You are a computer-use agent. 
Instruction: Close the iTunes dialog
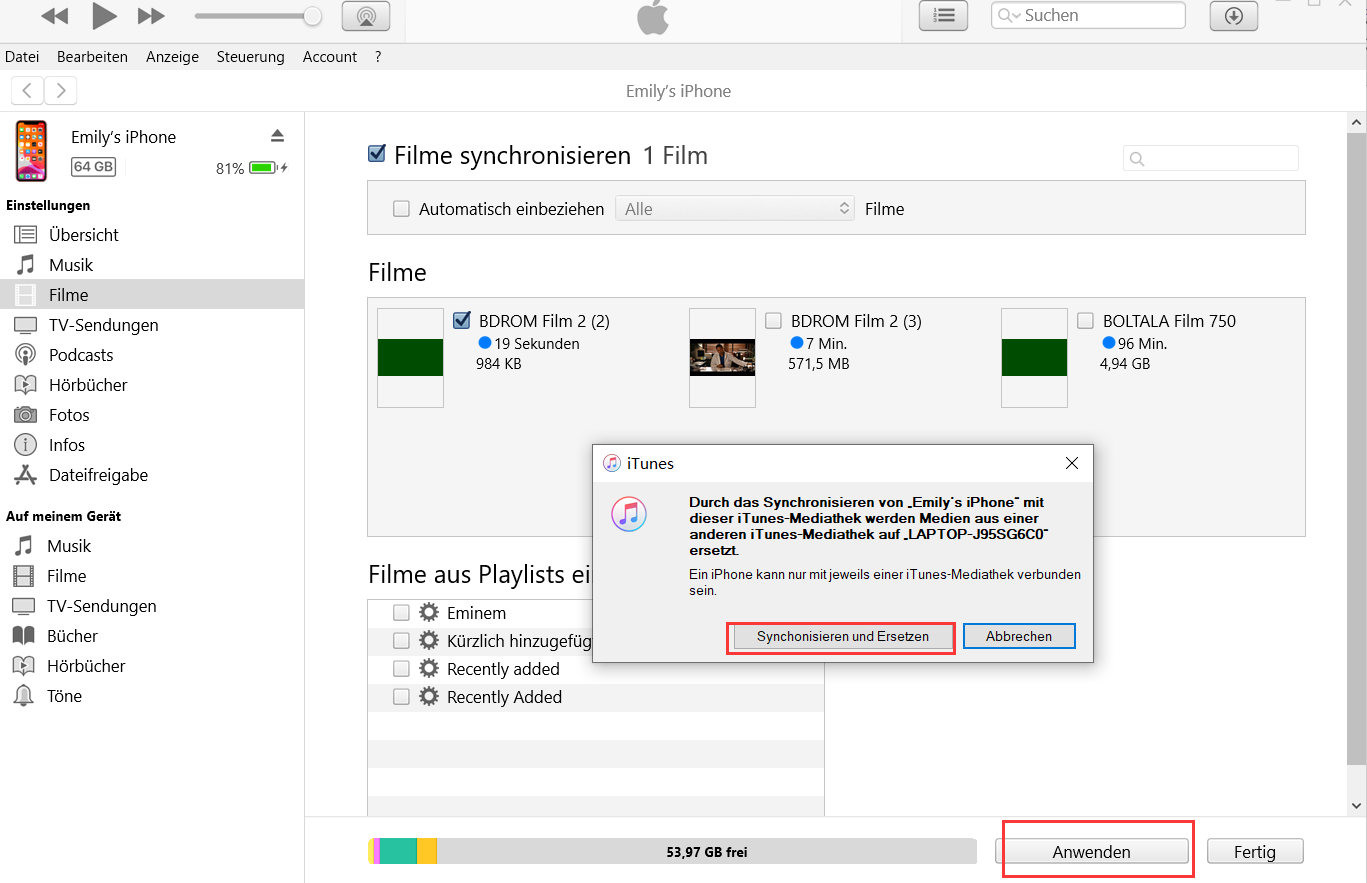tap(1072, 463)
